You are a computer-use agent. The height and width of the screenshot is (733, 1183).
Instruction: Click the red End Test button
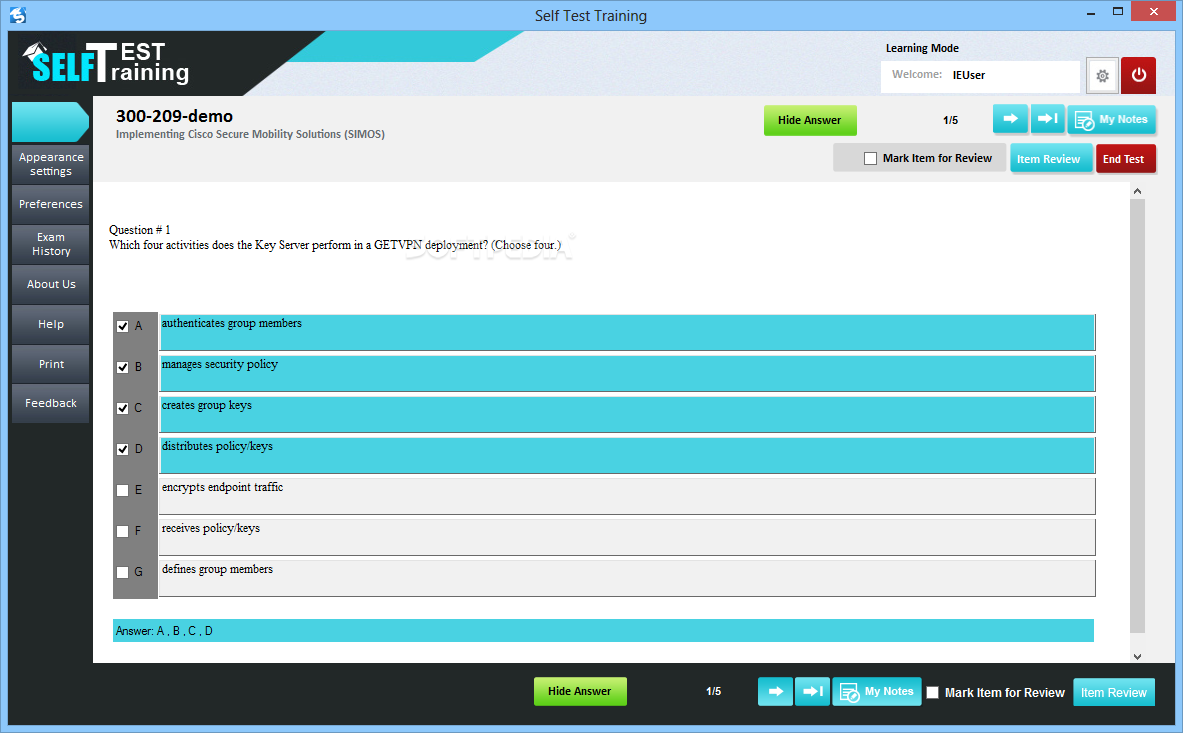[x=1124, y=158]
